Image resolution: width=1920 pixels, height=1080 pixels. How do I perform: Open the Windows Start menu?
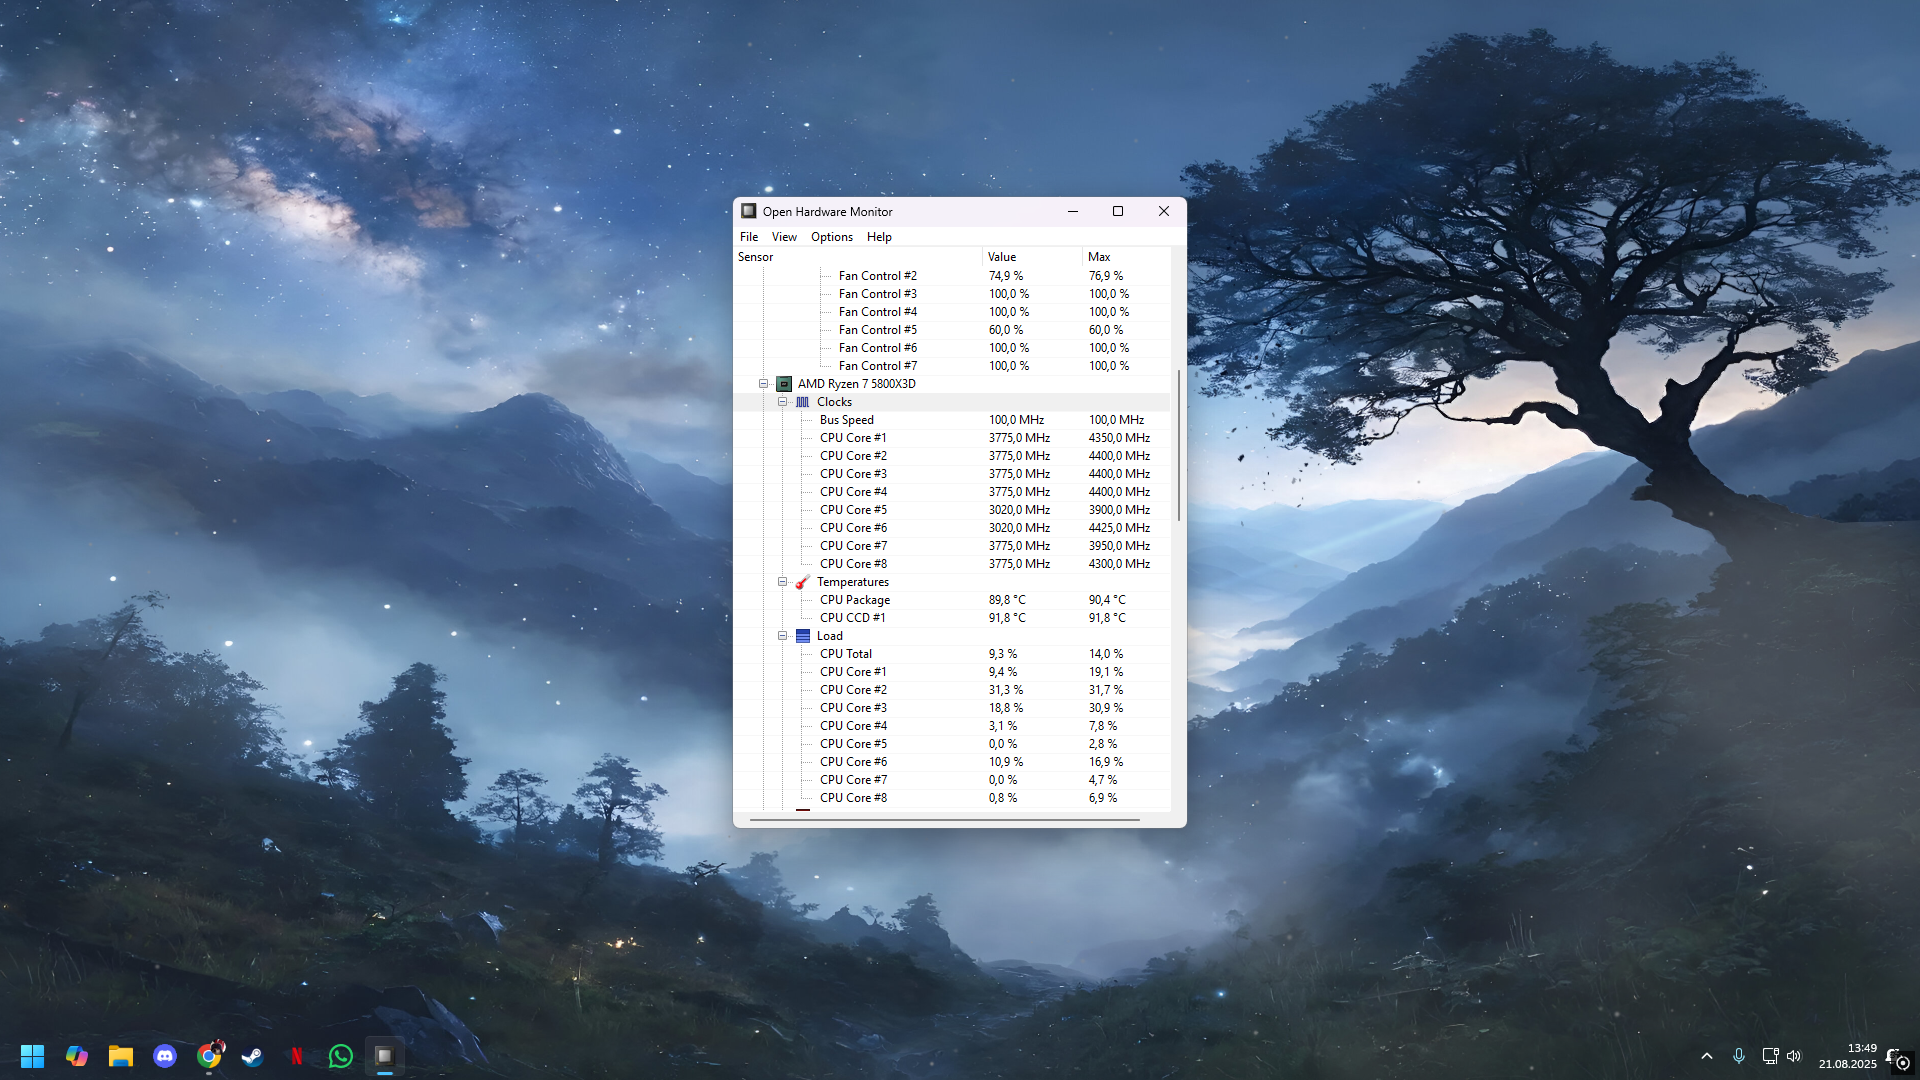point(32,1056)
